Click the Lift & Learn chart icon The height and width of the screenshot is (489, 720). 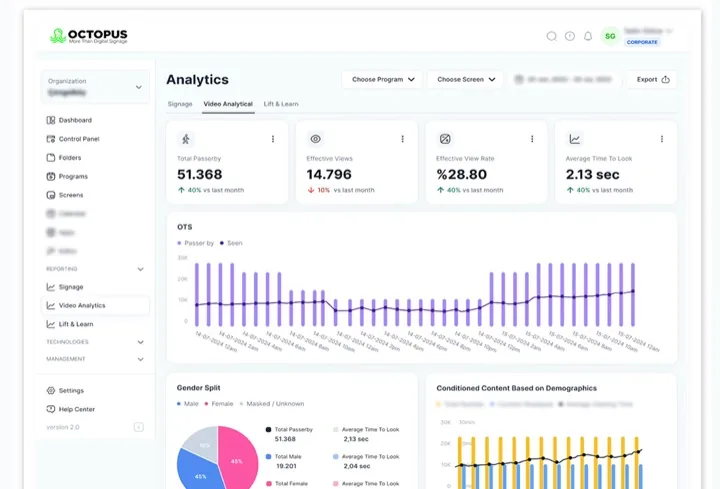(51, 324)
